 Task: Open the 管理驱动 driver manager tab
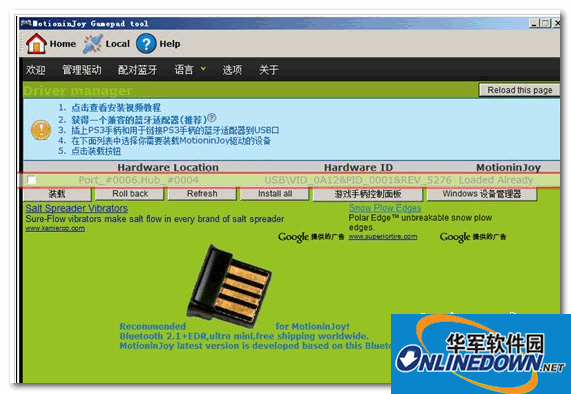click(82, 70)
